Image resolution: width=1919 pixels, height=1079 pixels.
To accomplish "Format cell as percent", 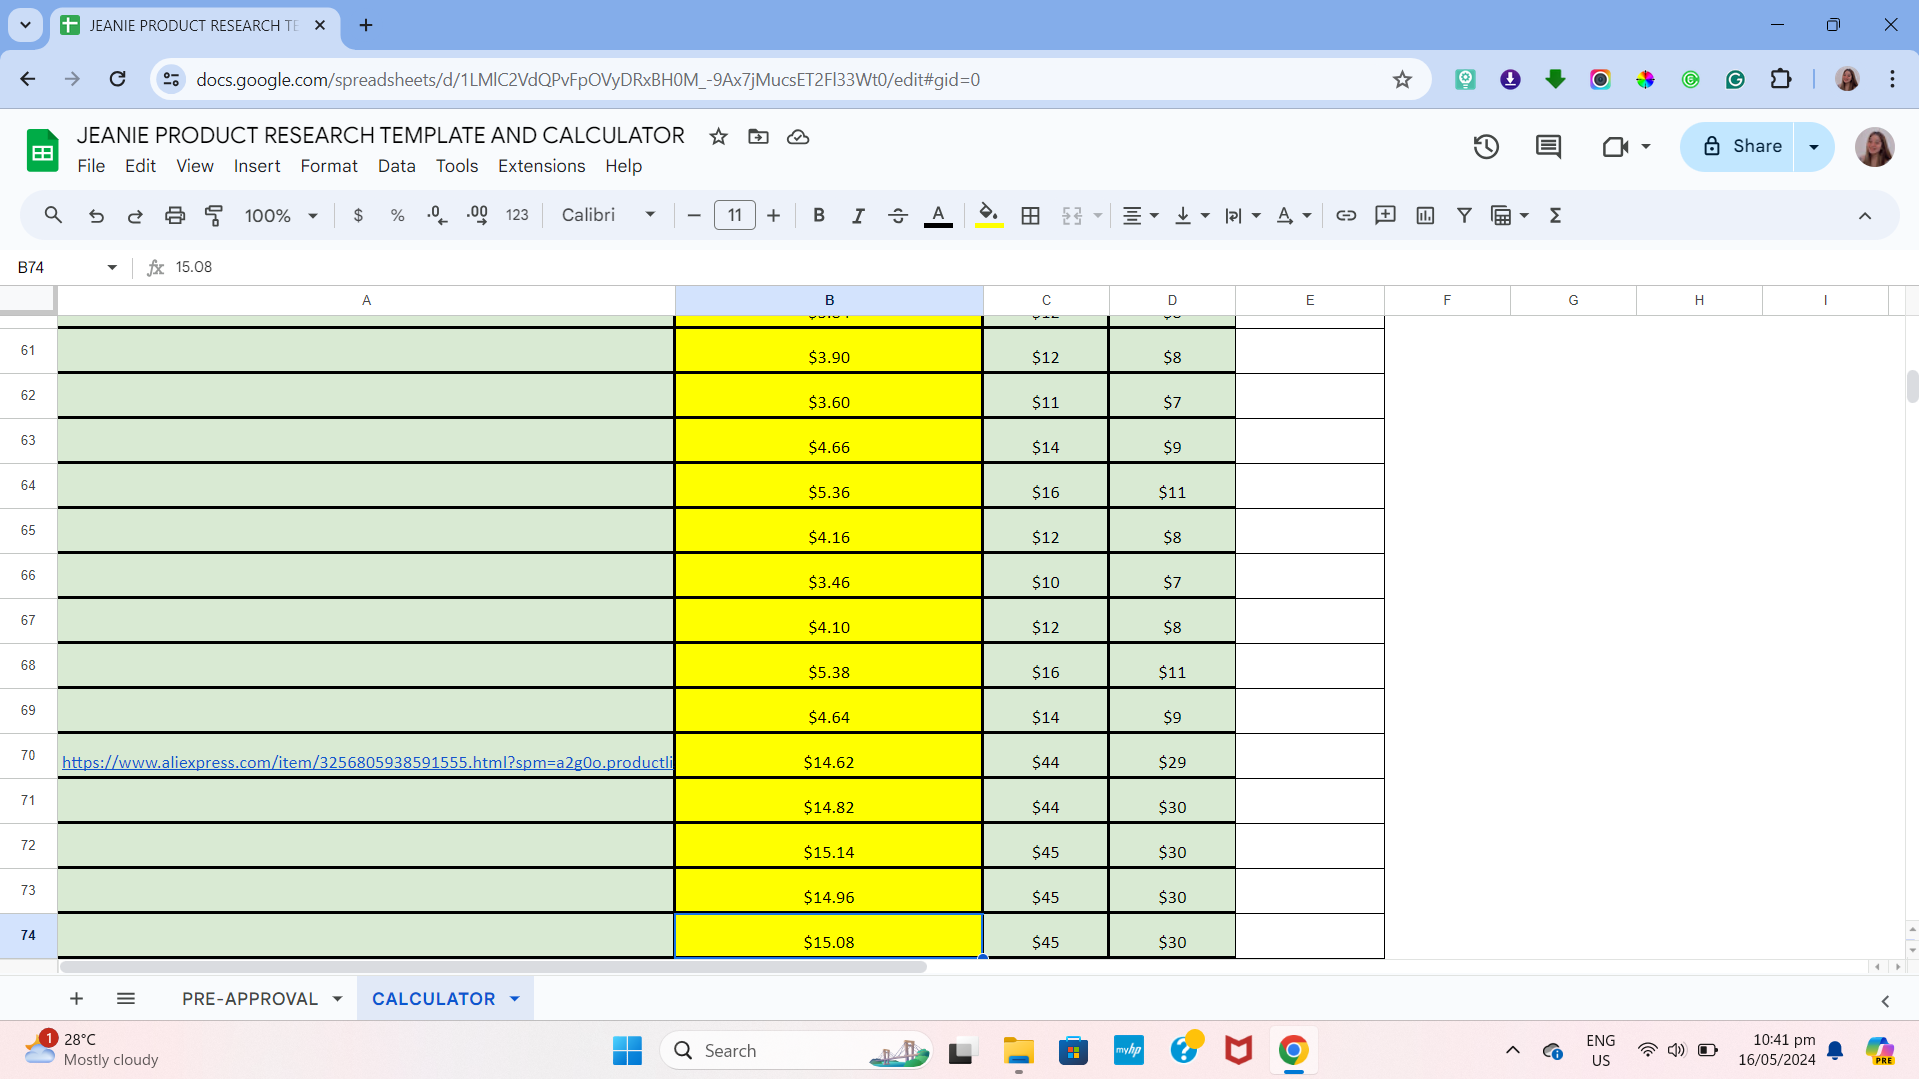I will pos(397,215).
